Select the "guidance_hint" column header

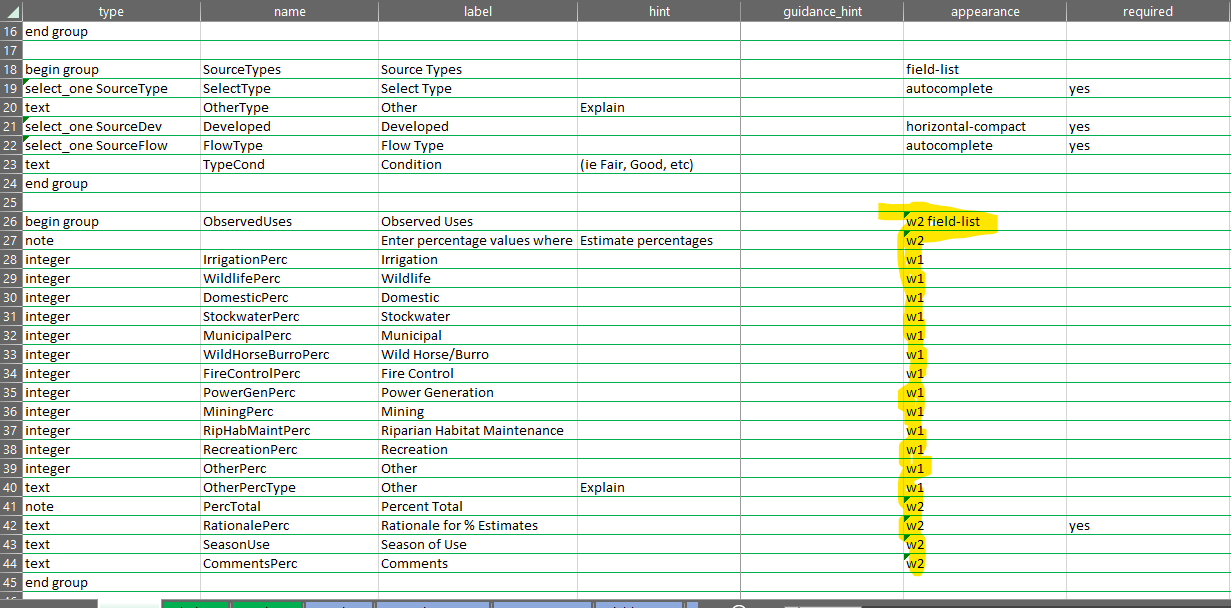point(821,11)
